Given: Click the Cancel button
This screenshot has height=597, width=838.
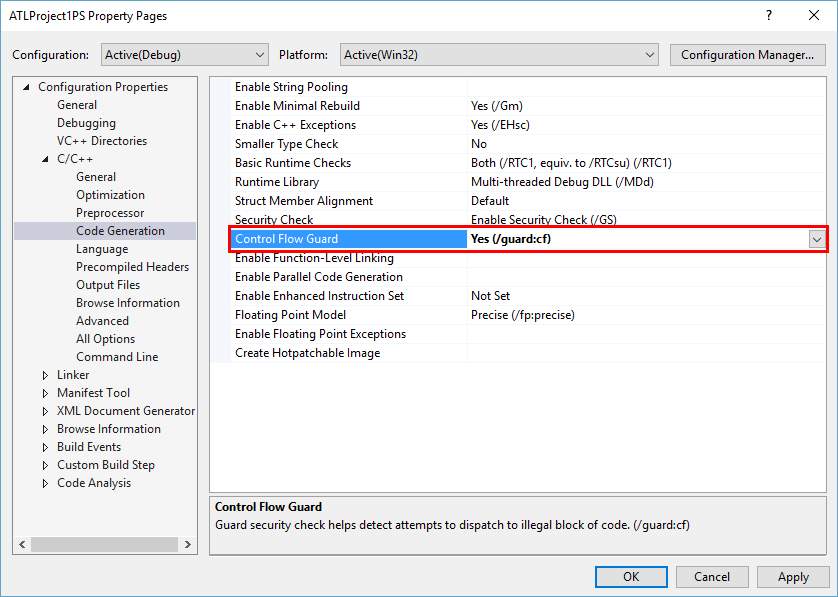Looking at the screenshot, I should tap(712, 577).
